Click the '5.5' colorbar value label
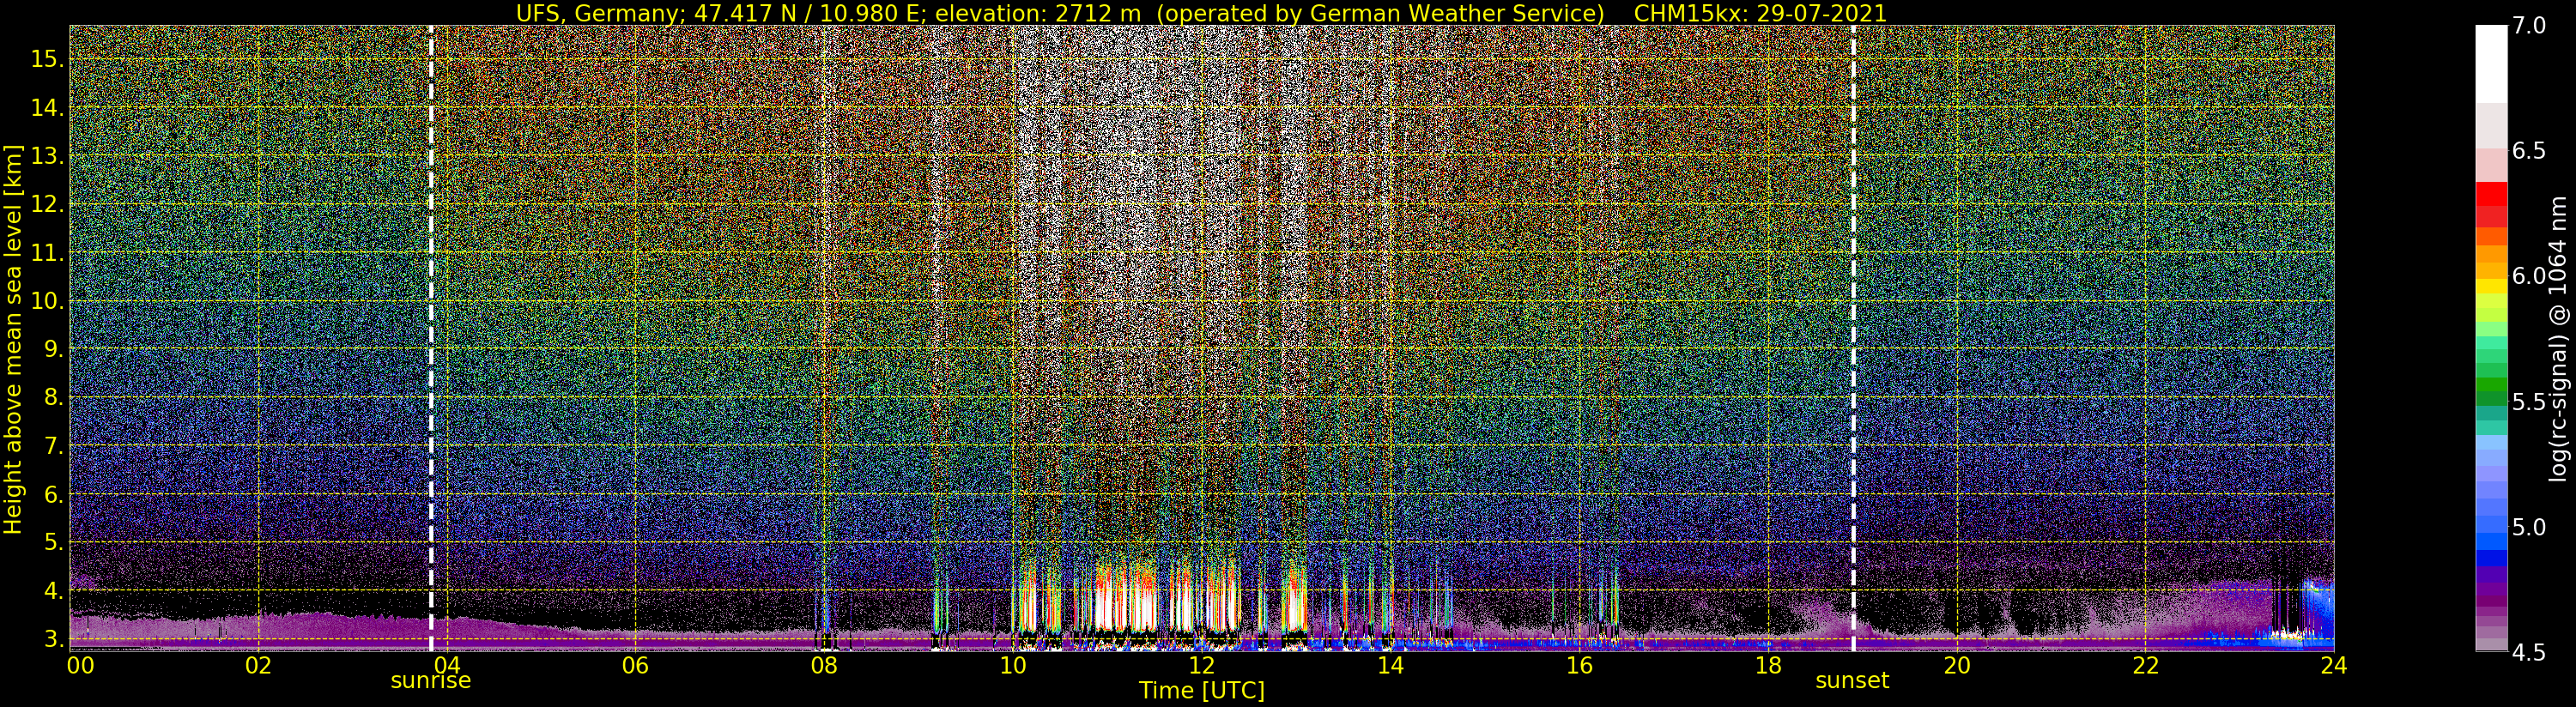Image resolution: width=2576 pixels, height=707 pixels. [x=2529, y=402]
